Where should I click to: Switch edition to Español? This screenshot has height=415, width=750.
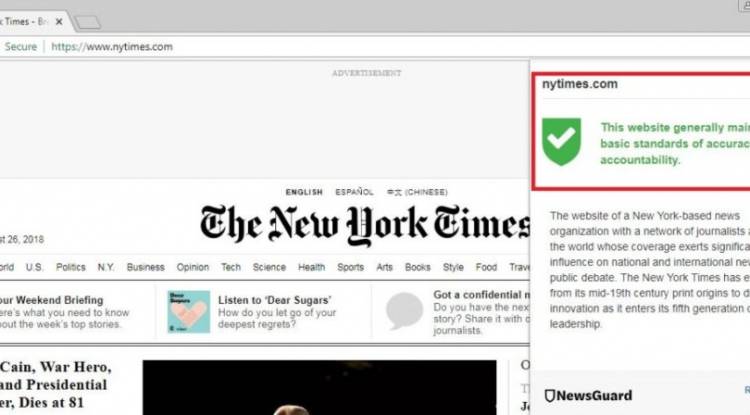tap(354, 192)
